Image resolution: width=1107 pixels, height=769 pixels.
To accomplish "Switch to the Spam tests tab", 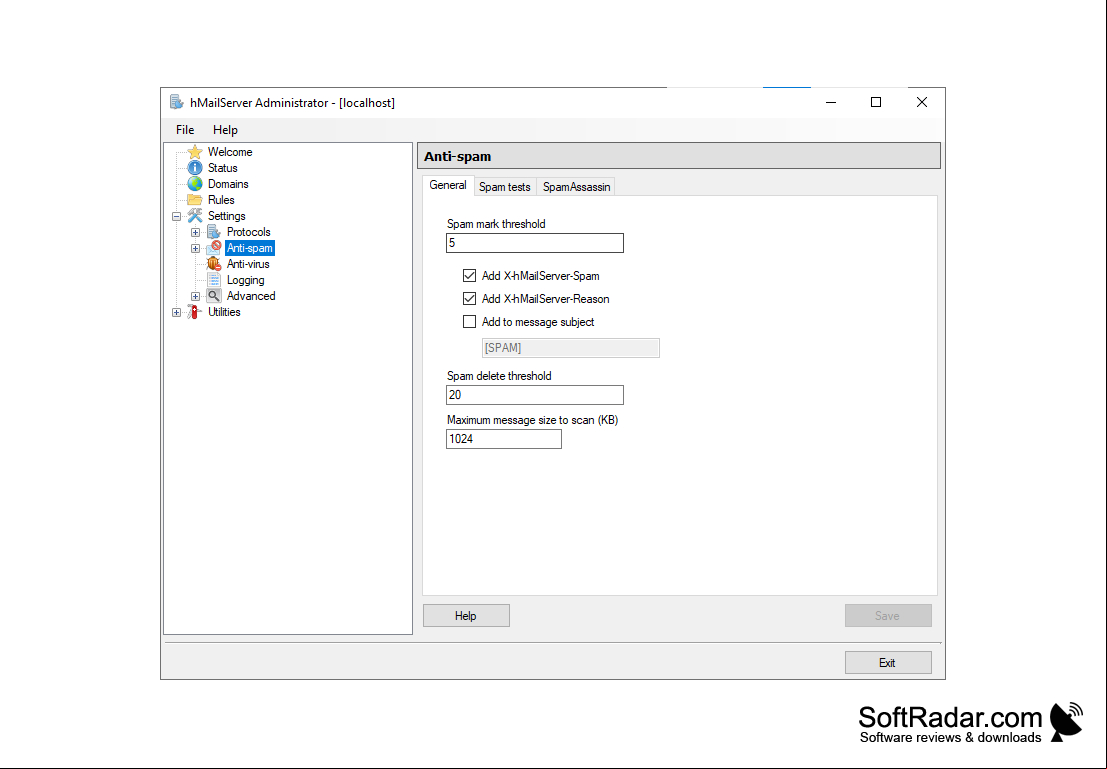I will pyautogui.click(x=505, y=187).
